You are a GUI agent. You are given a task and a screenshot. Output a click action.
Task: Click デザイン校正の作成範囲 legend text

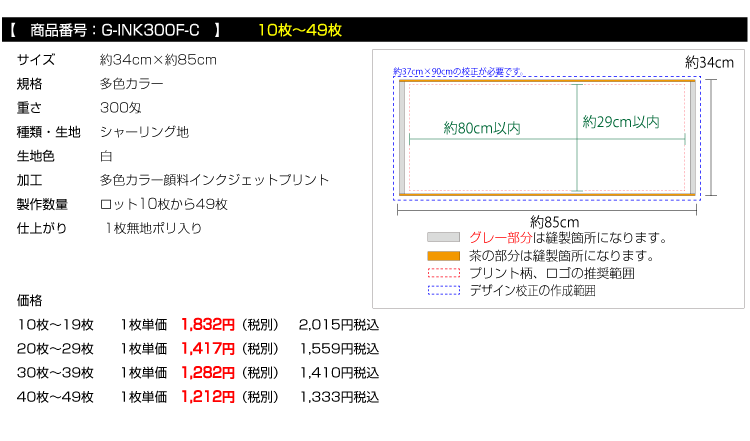pyautogui.click(x=532, y=290)
